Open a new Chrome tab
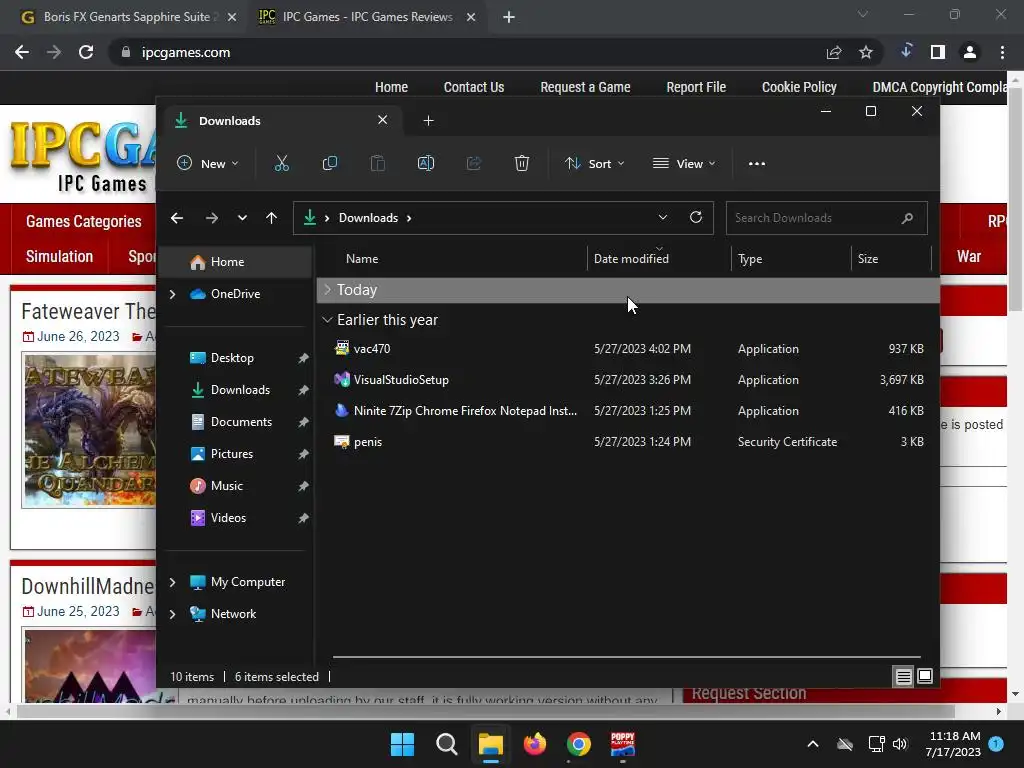1024x768 pixels. [509, 17]
